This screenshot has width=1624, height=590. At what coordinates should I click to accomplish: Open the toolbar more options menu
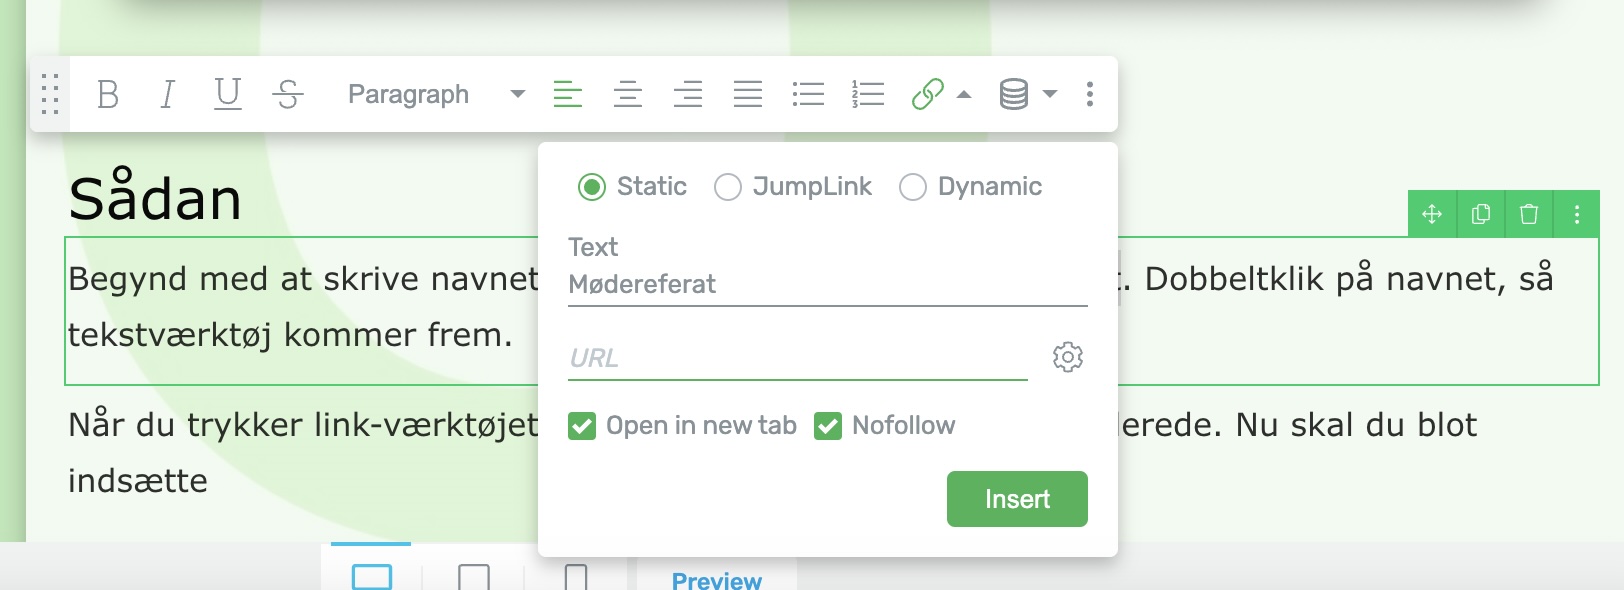(1090, 94)
